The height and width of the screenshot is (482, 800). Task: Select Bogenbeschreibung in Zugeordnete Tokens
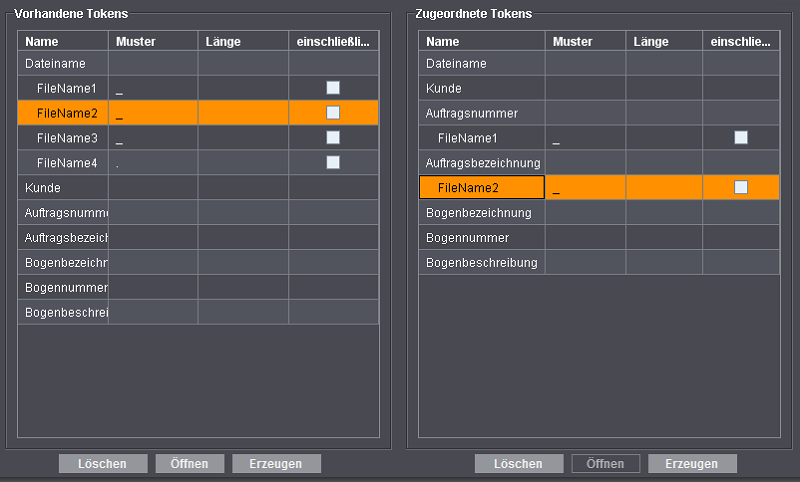click(481, 263)
